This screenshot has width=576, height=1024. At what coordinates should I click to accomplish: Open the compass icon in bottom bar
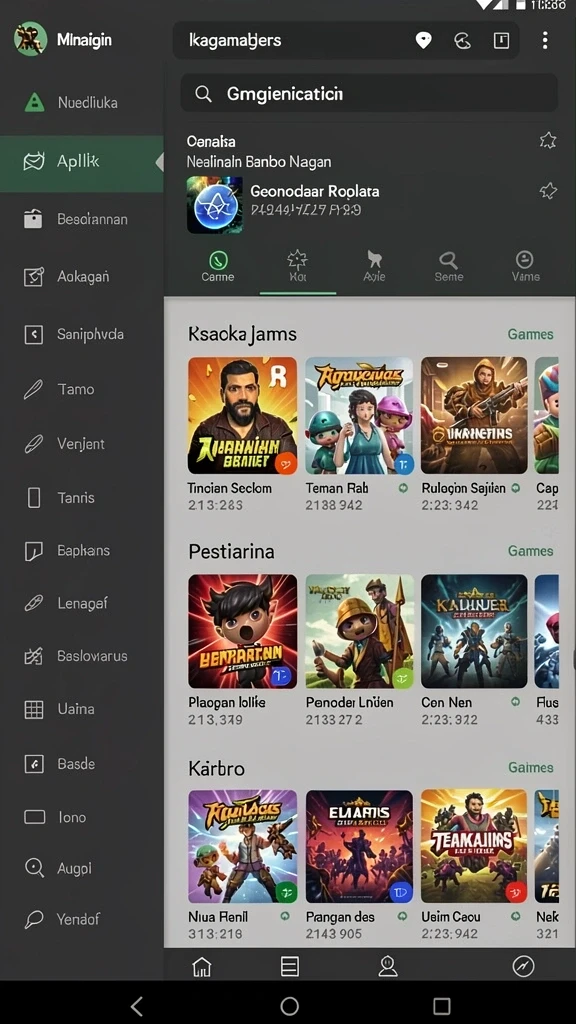523,966
